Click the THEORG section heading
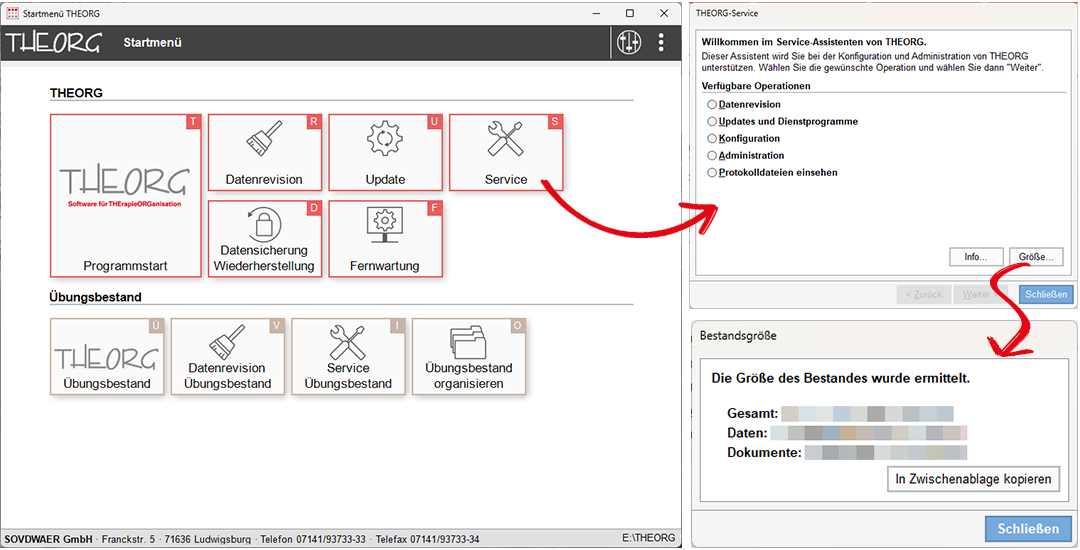The image size is (1080, 550). coord(76,93)
